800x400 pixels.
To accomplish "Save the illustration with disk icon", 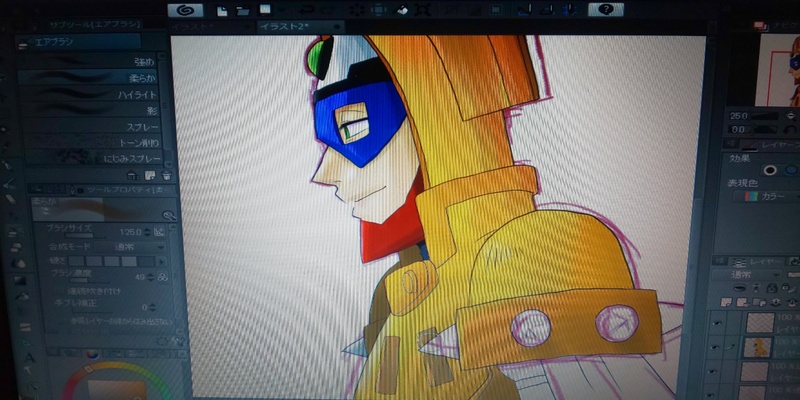I will tap(265, 10).
